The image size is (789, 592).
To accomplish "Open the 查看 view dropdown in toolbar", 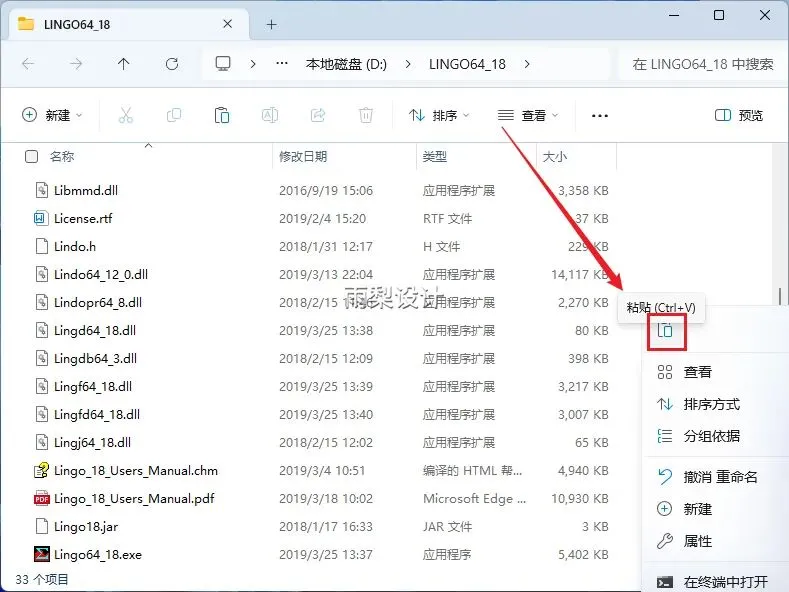I will coord(528,115).
